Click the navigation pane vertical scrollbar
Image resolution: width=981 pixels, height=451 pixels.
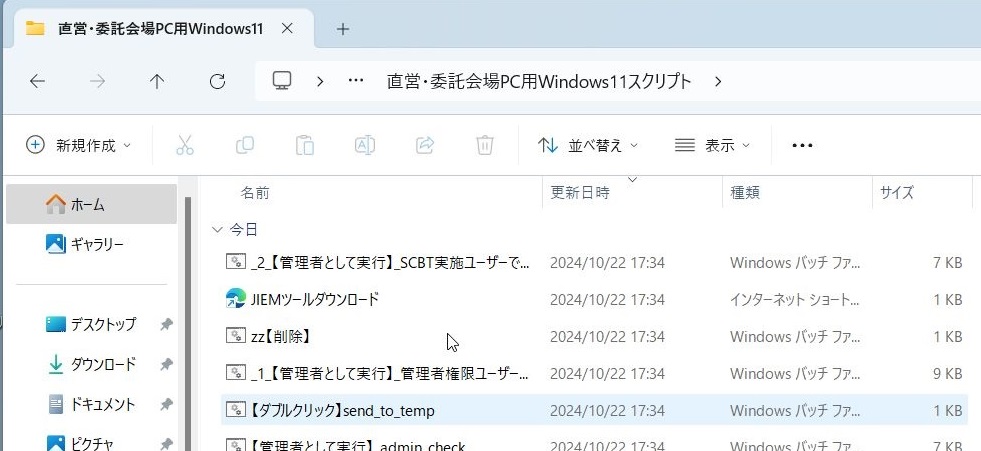click(x=186, y=324)
